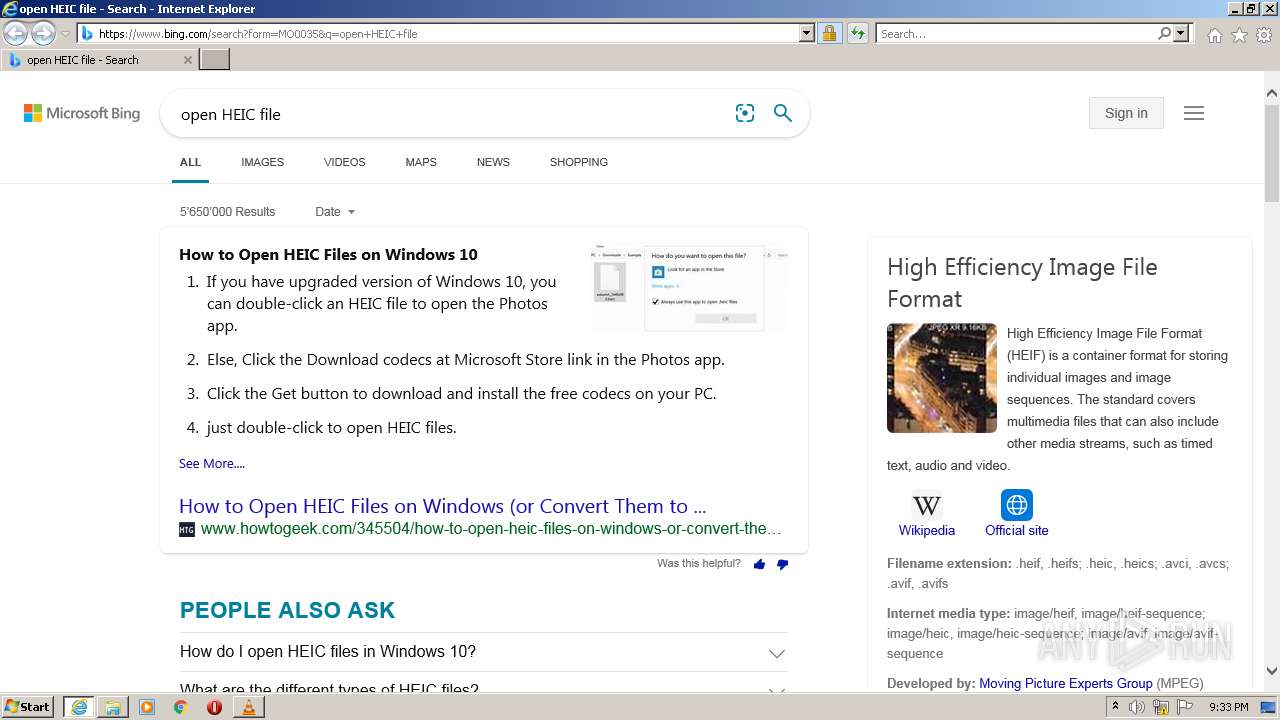Click the volume speaker tray icon

pyautogui.click(x=1137, y=707)
